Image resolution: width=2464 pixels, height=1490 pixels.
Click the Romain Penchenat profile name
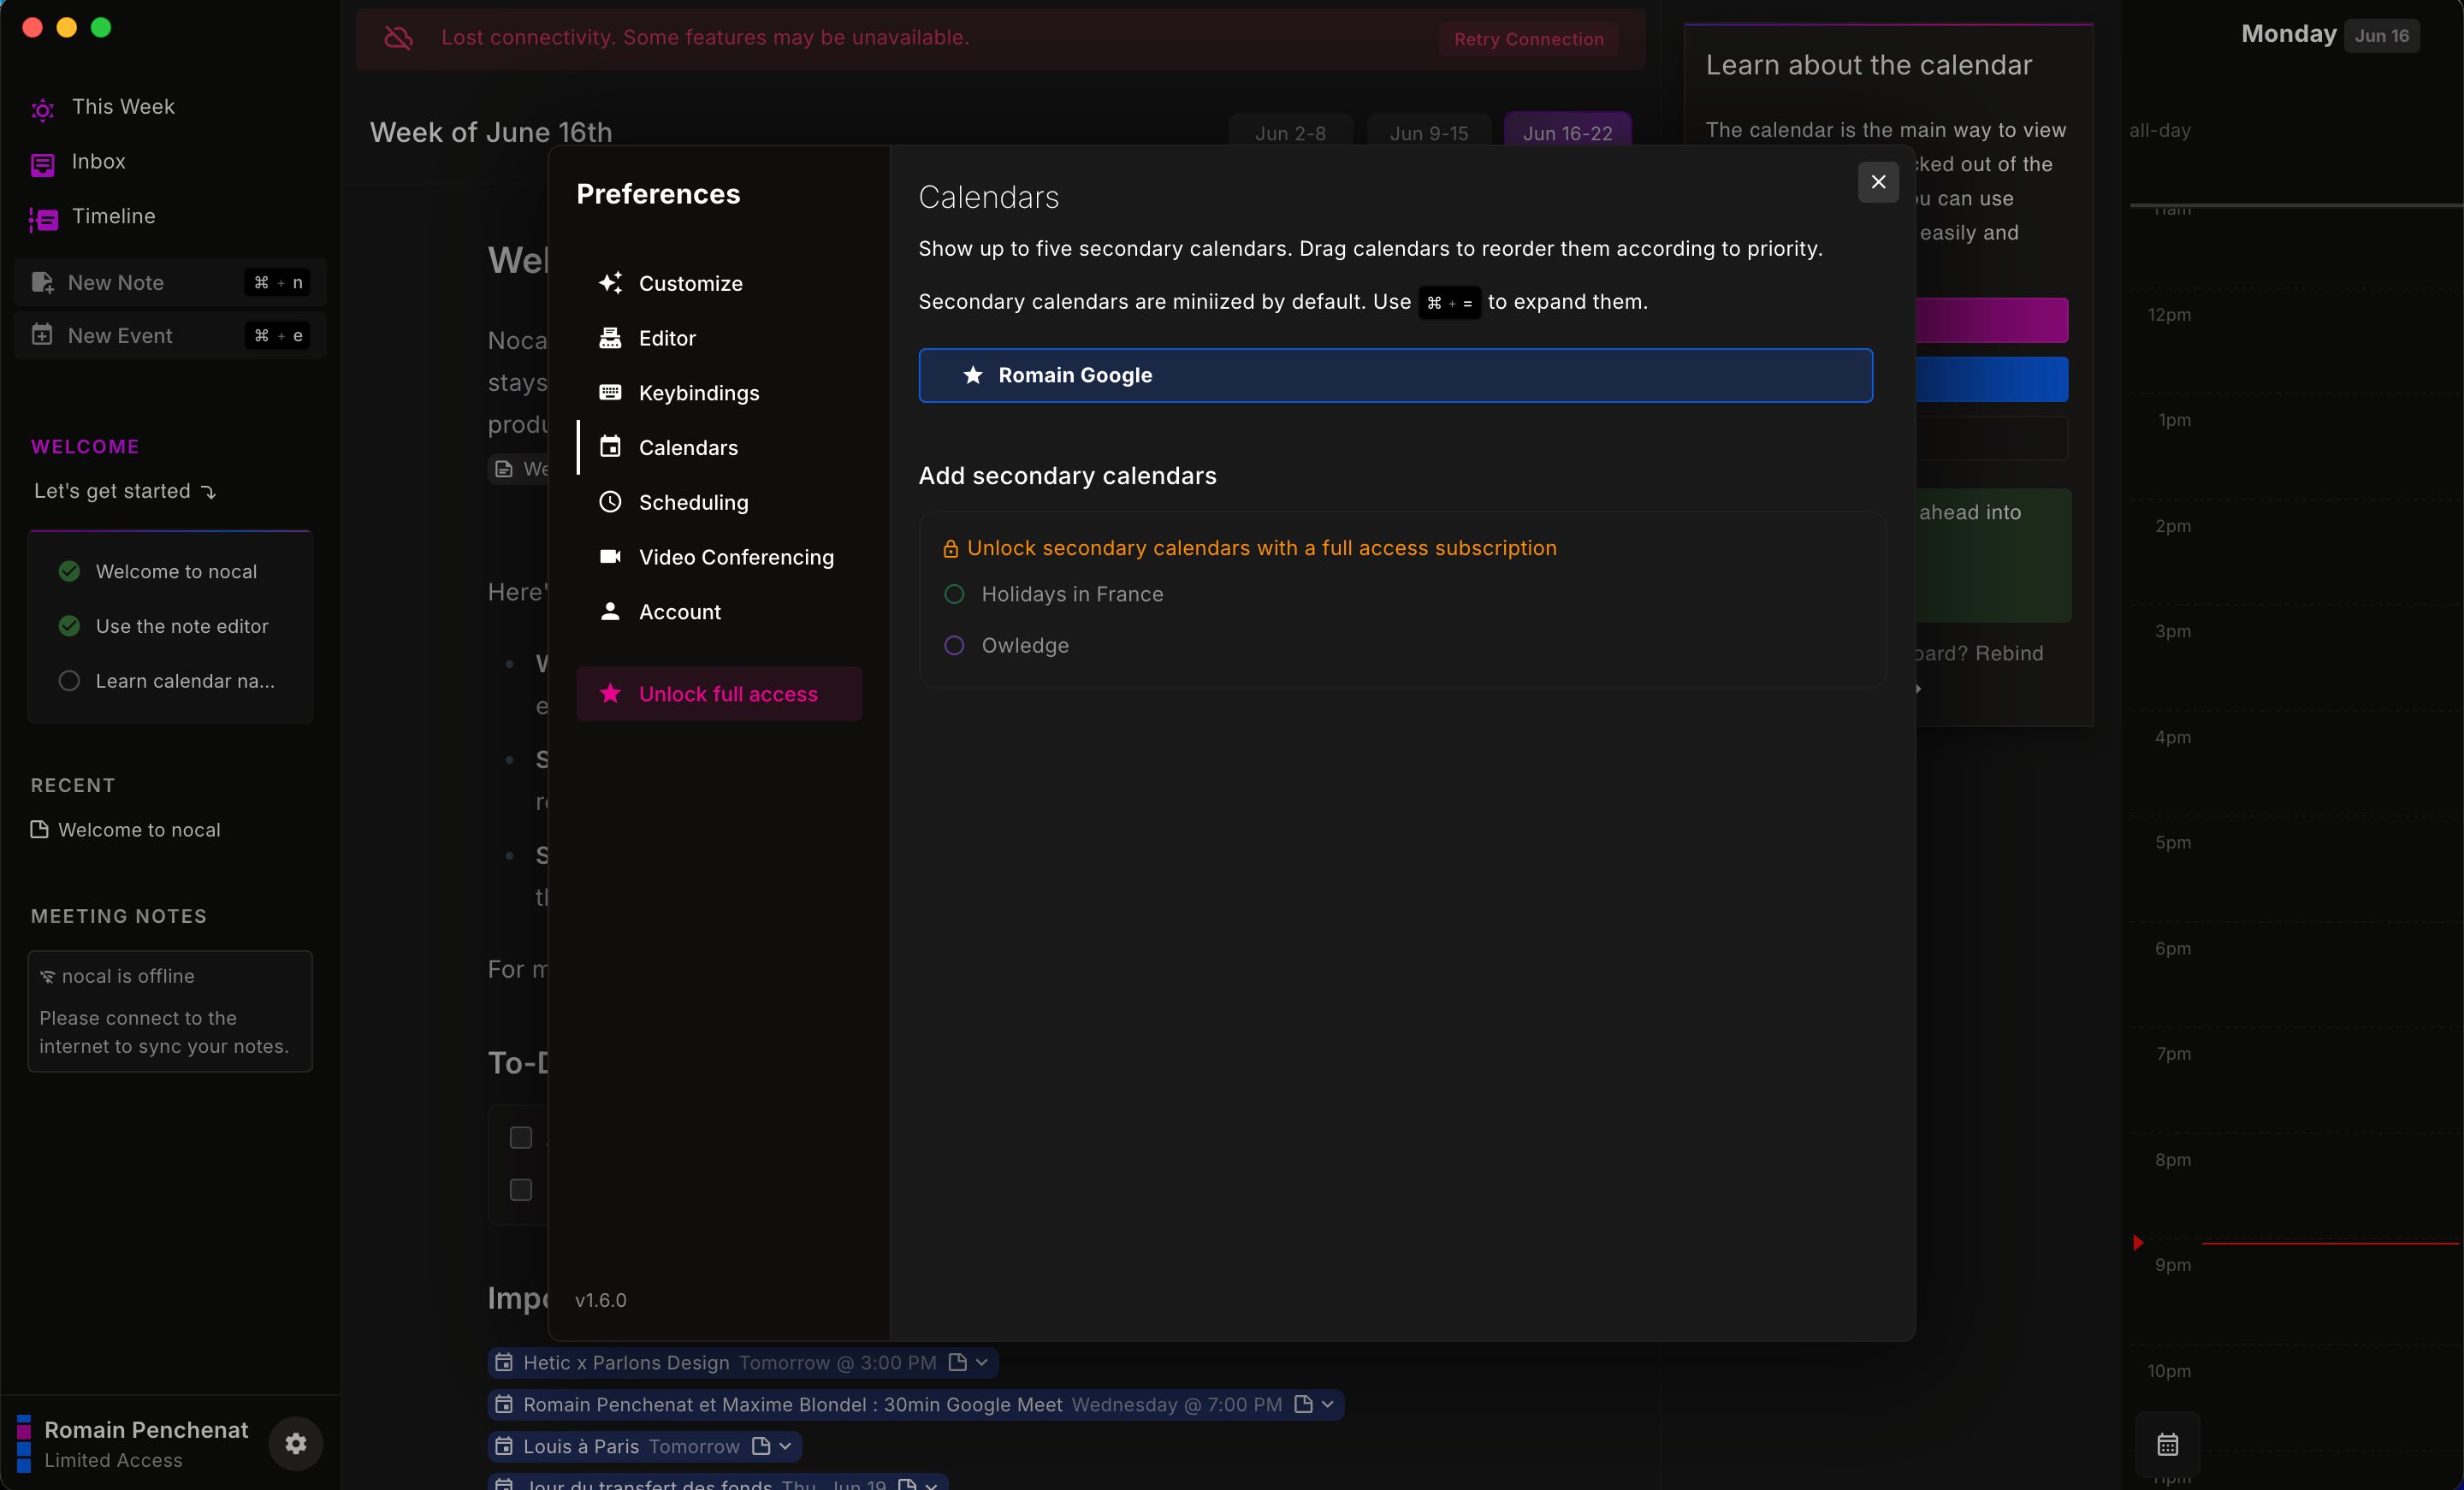coord(146,1430)
